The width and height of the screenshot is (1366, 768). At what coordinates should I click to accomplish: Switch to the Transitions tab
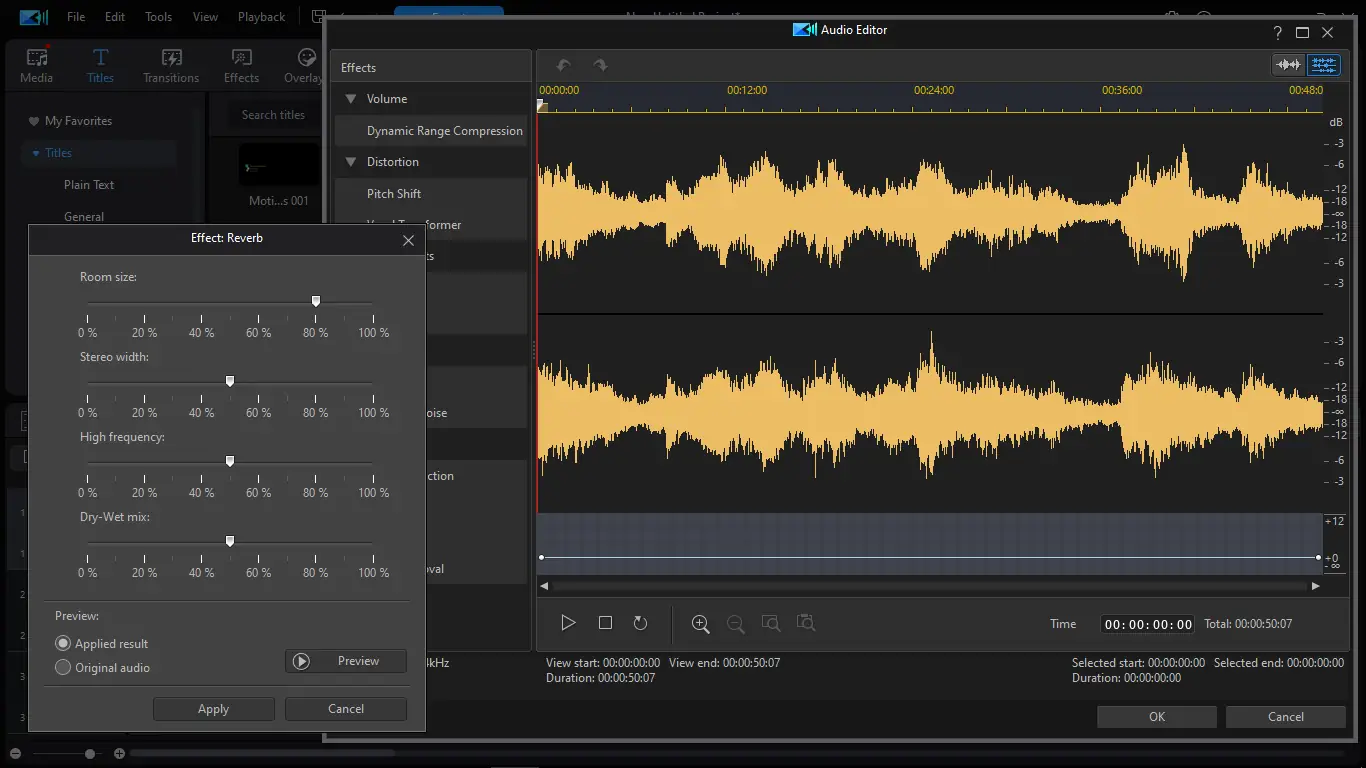(171, 65)
